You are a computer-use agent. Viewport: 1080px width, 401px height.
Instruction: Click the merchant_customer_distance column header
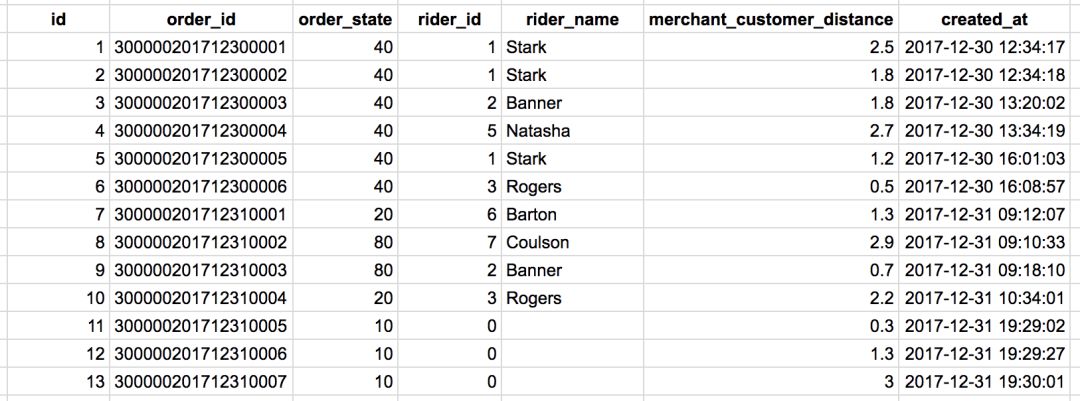[x=771, y=19]
